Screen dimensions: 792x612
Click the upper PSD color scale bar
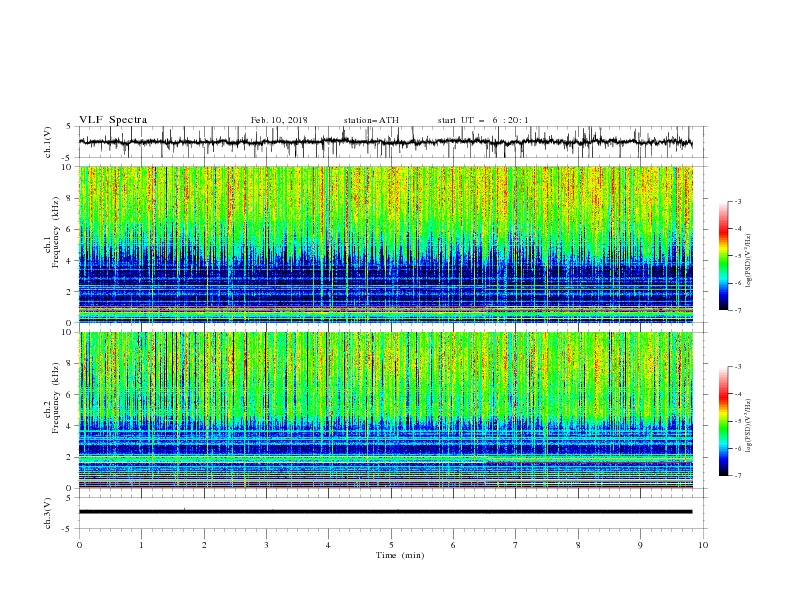coord(723,256)
